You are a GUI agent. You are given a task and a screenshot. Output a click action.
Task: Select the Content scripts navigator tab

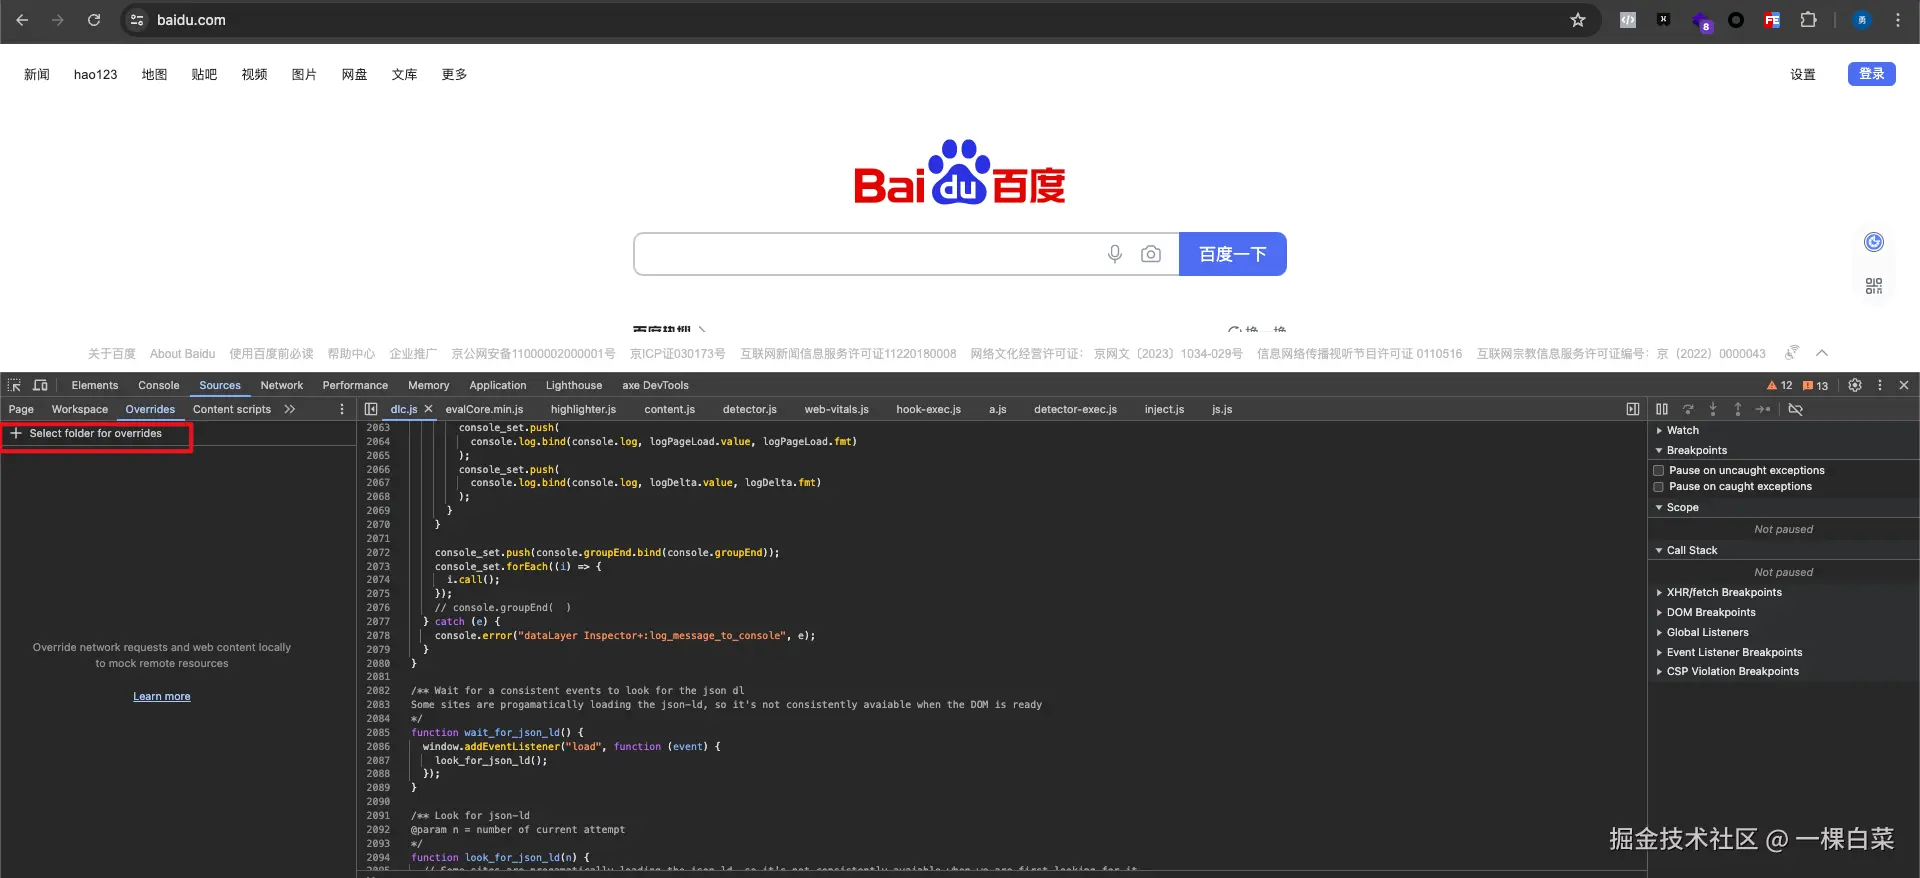point(232,409)
